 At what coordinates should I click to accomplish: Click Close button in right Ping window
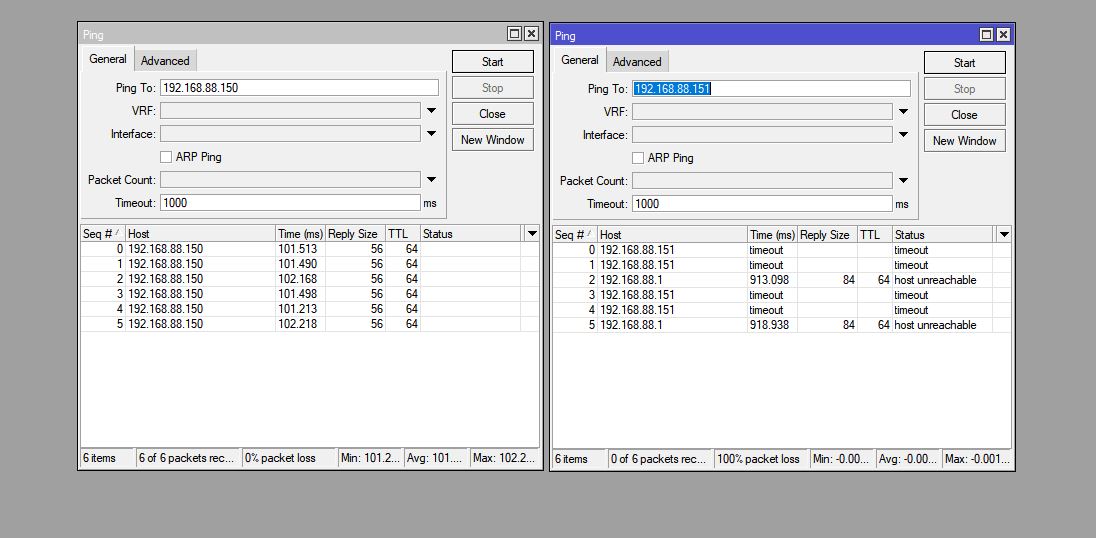pos(965,115)
